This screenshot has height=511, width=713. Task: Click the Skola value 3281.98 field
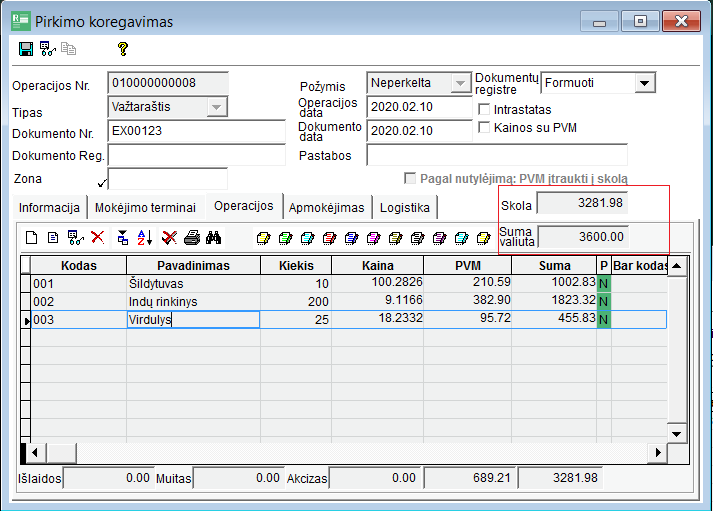click(x=583, y=203)
